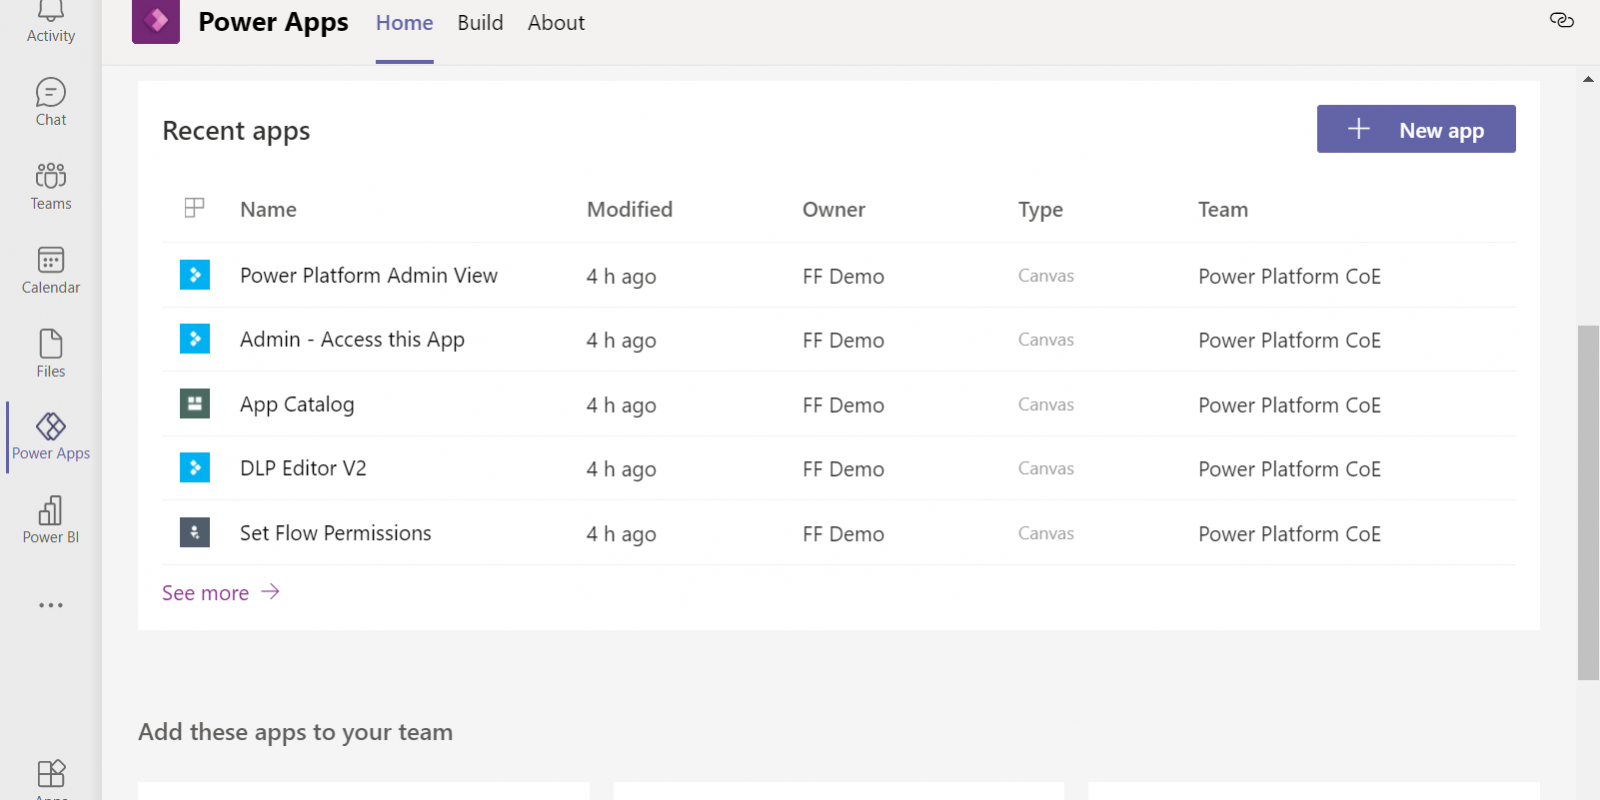
Task: Click the App Catalog green icon
Action: click(x=195, y=404)
